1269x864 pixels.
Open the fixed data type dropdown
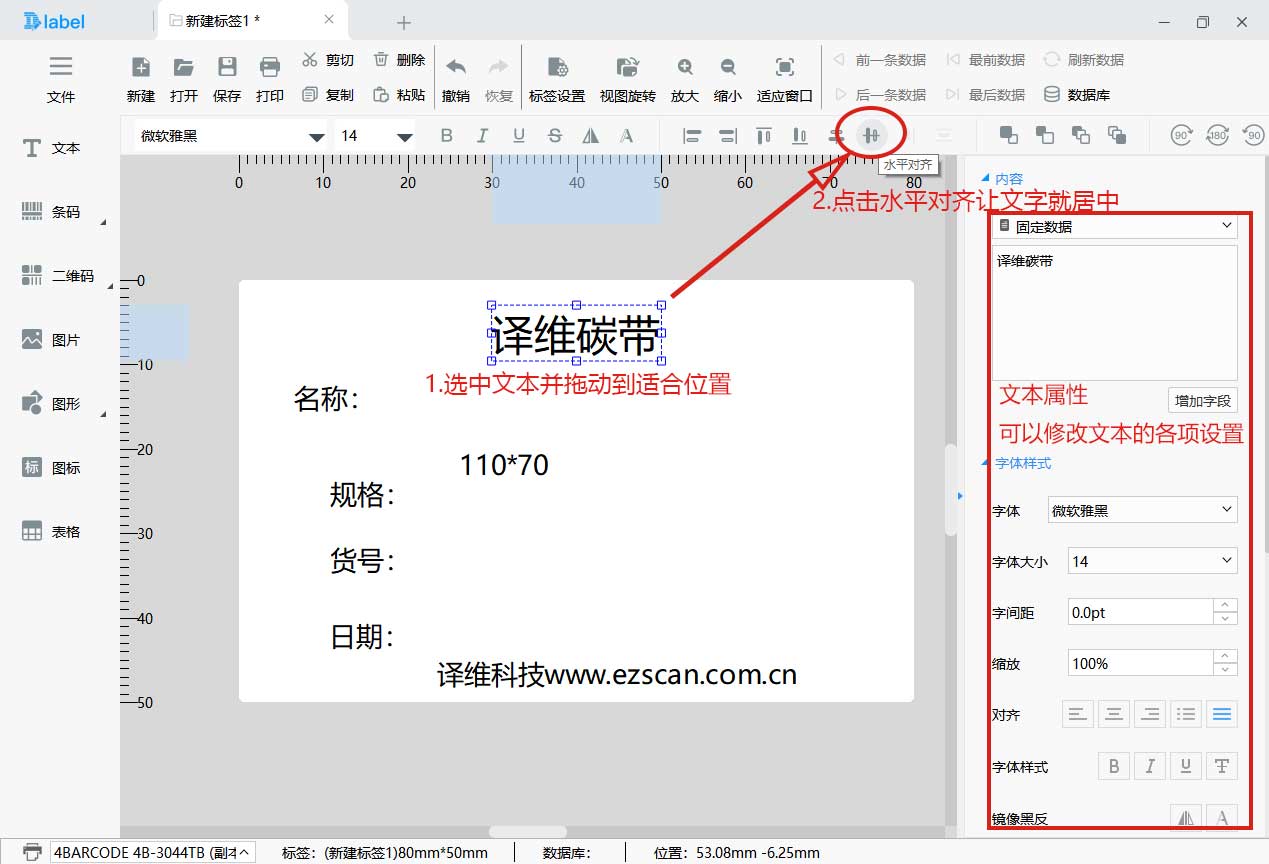tap(1115, 227)
